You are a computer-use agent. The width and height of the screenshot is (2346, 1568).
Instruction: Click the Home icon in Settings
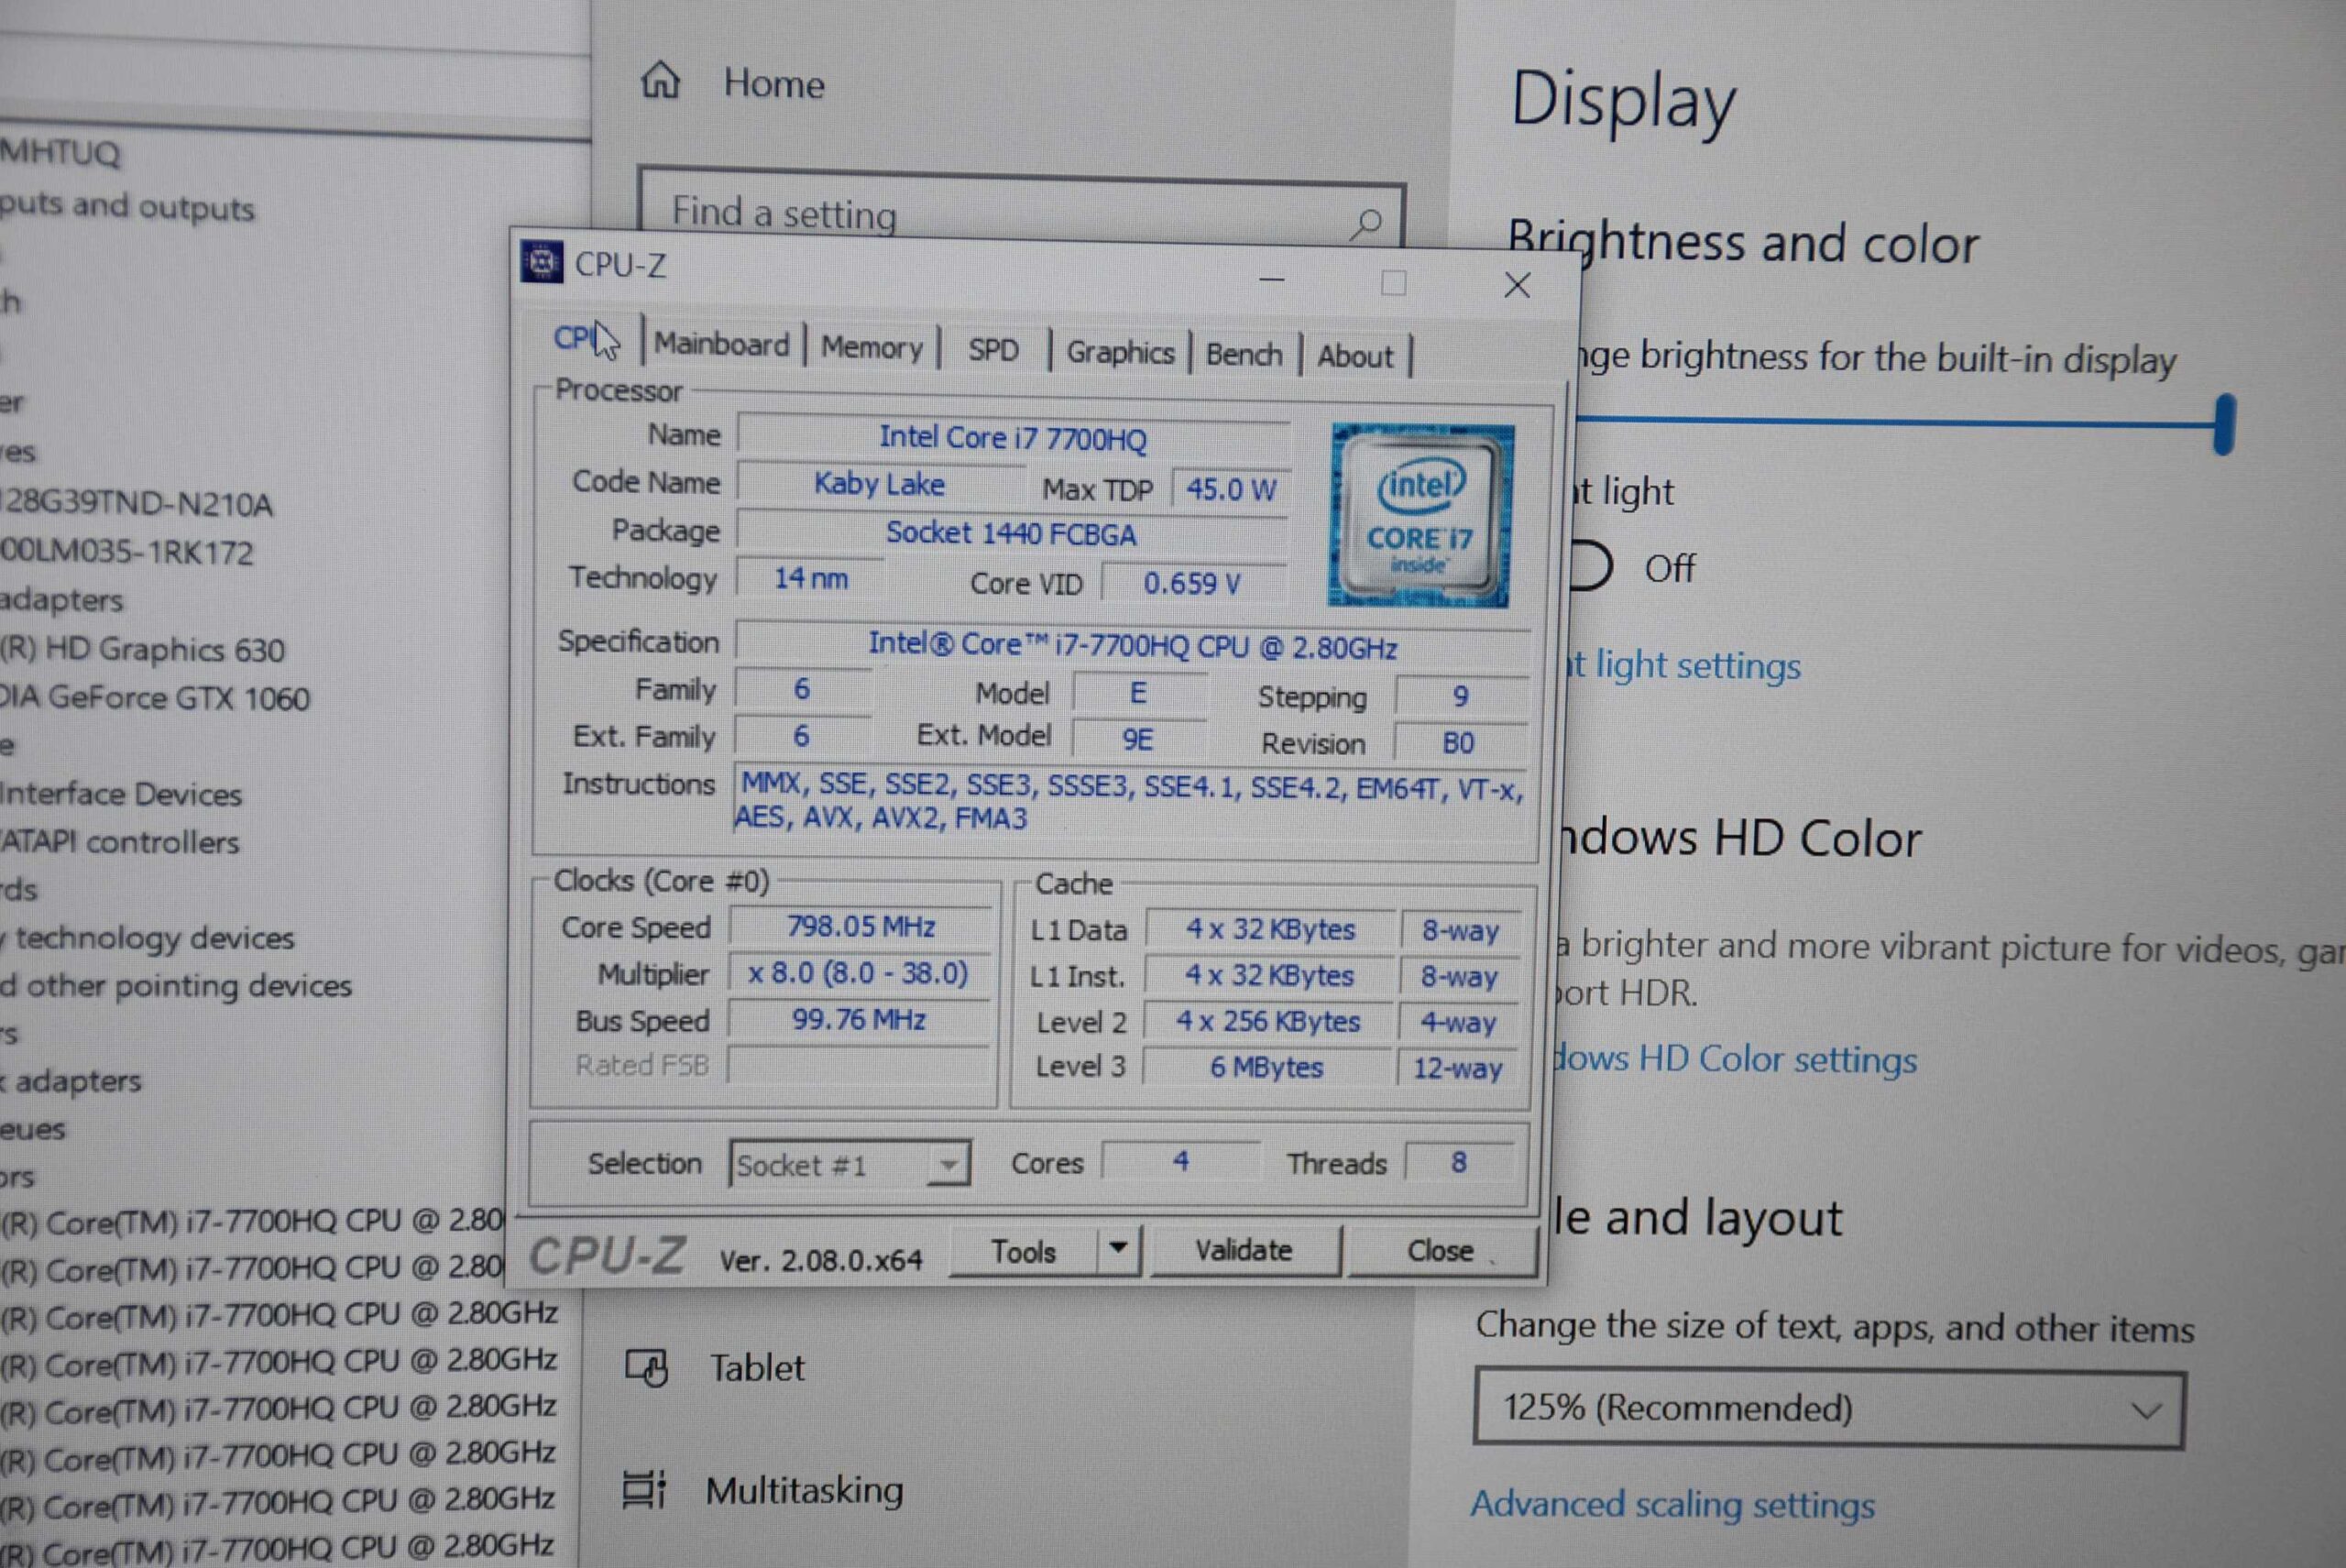pyautogui.click(x=660, y=81)
